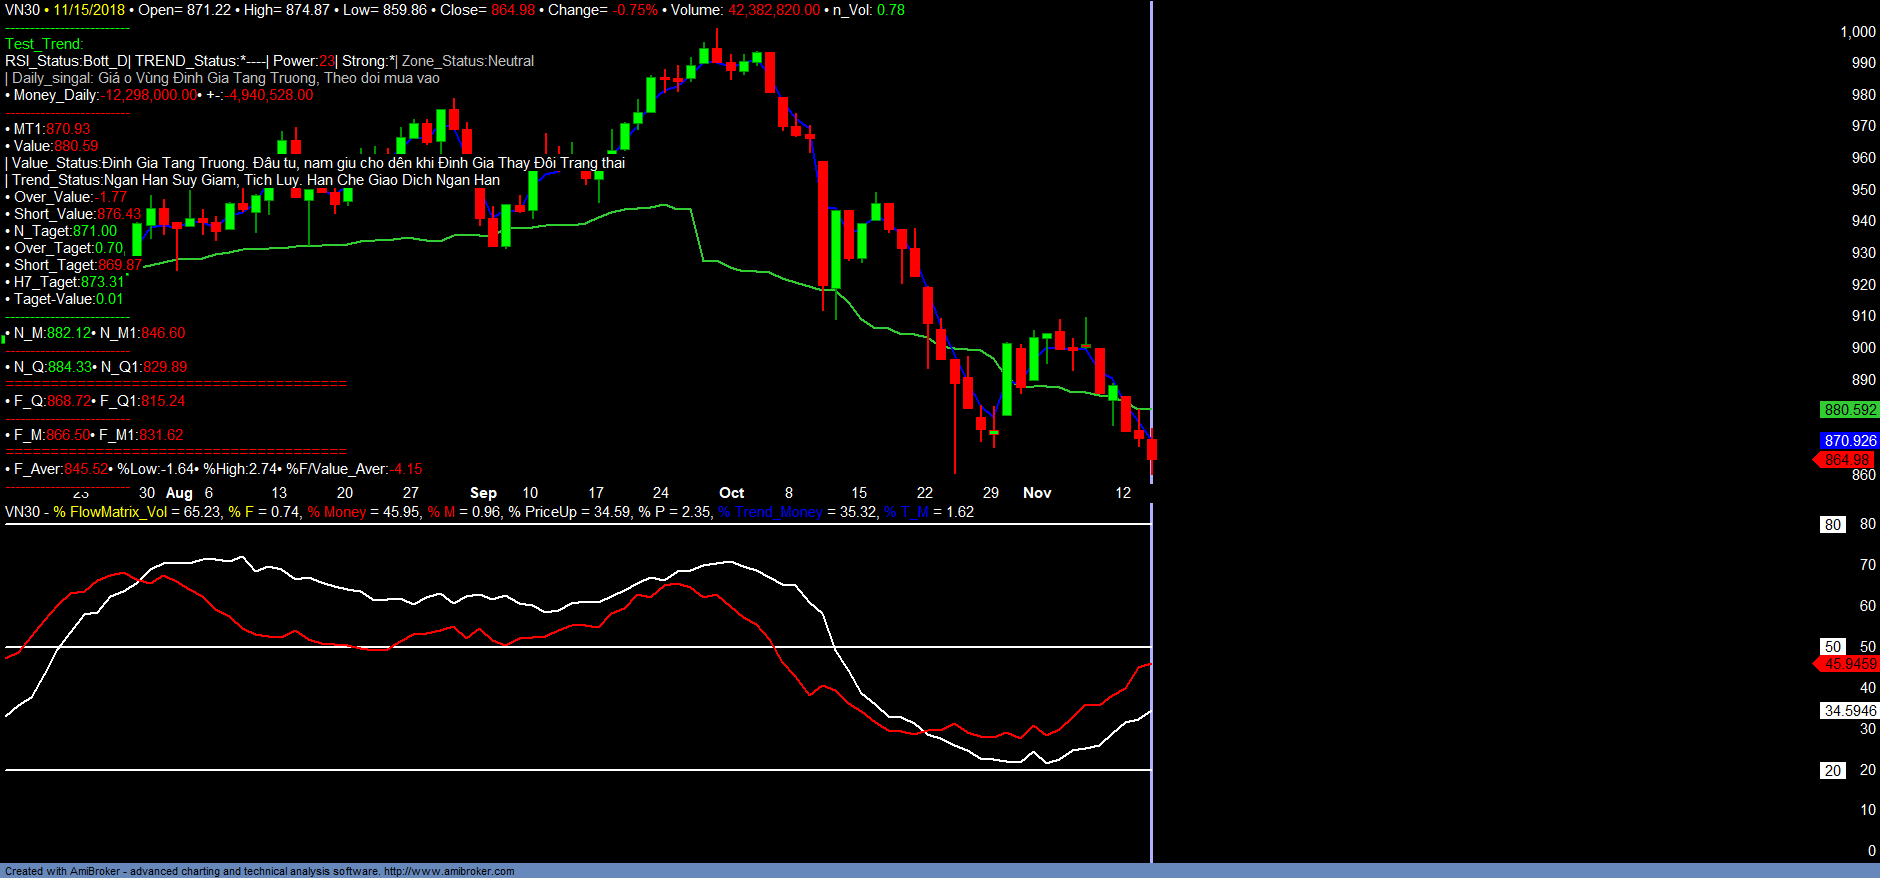Click the Change -0.75% value in title
The width and height of the screenshot is (1880, 878).
tap(636, 10)
